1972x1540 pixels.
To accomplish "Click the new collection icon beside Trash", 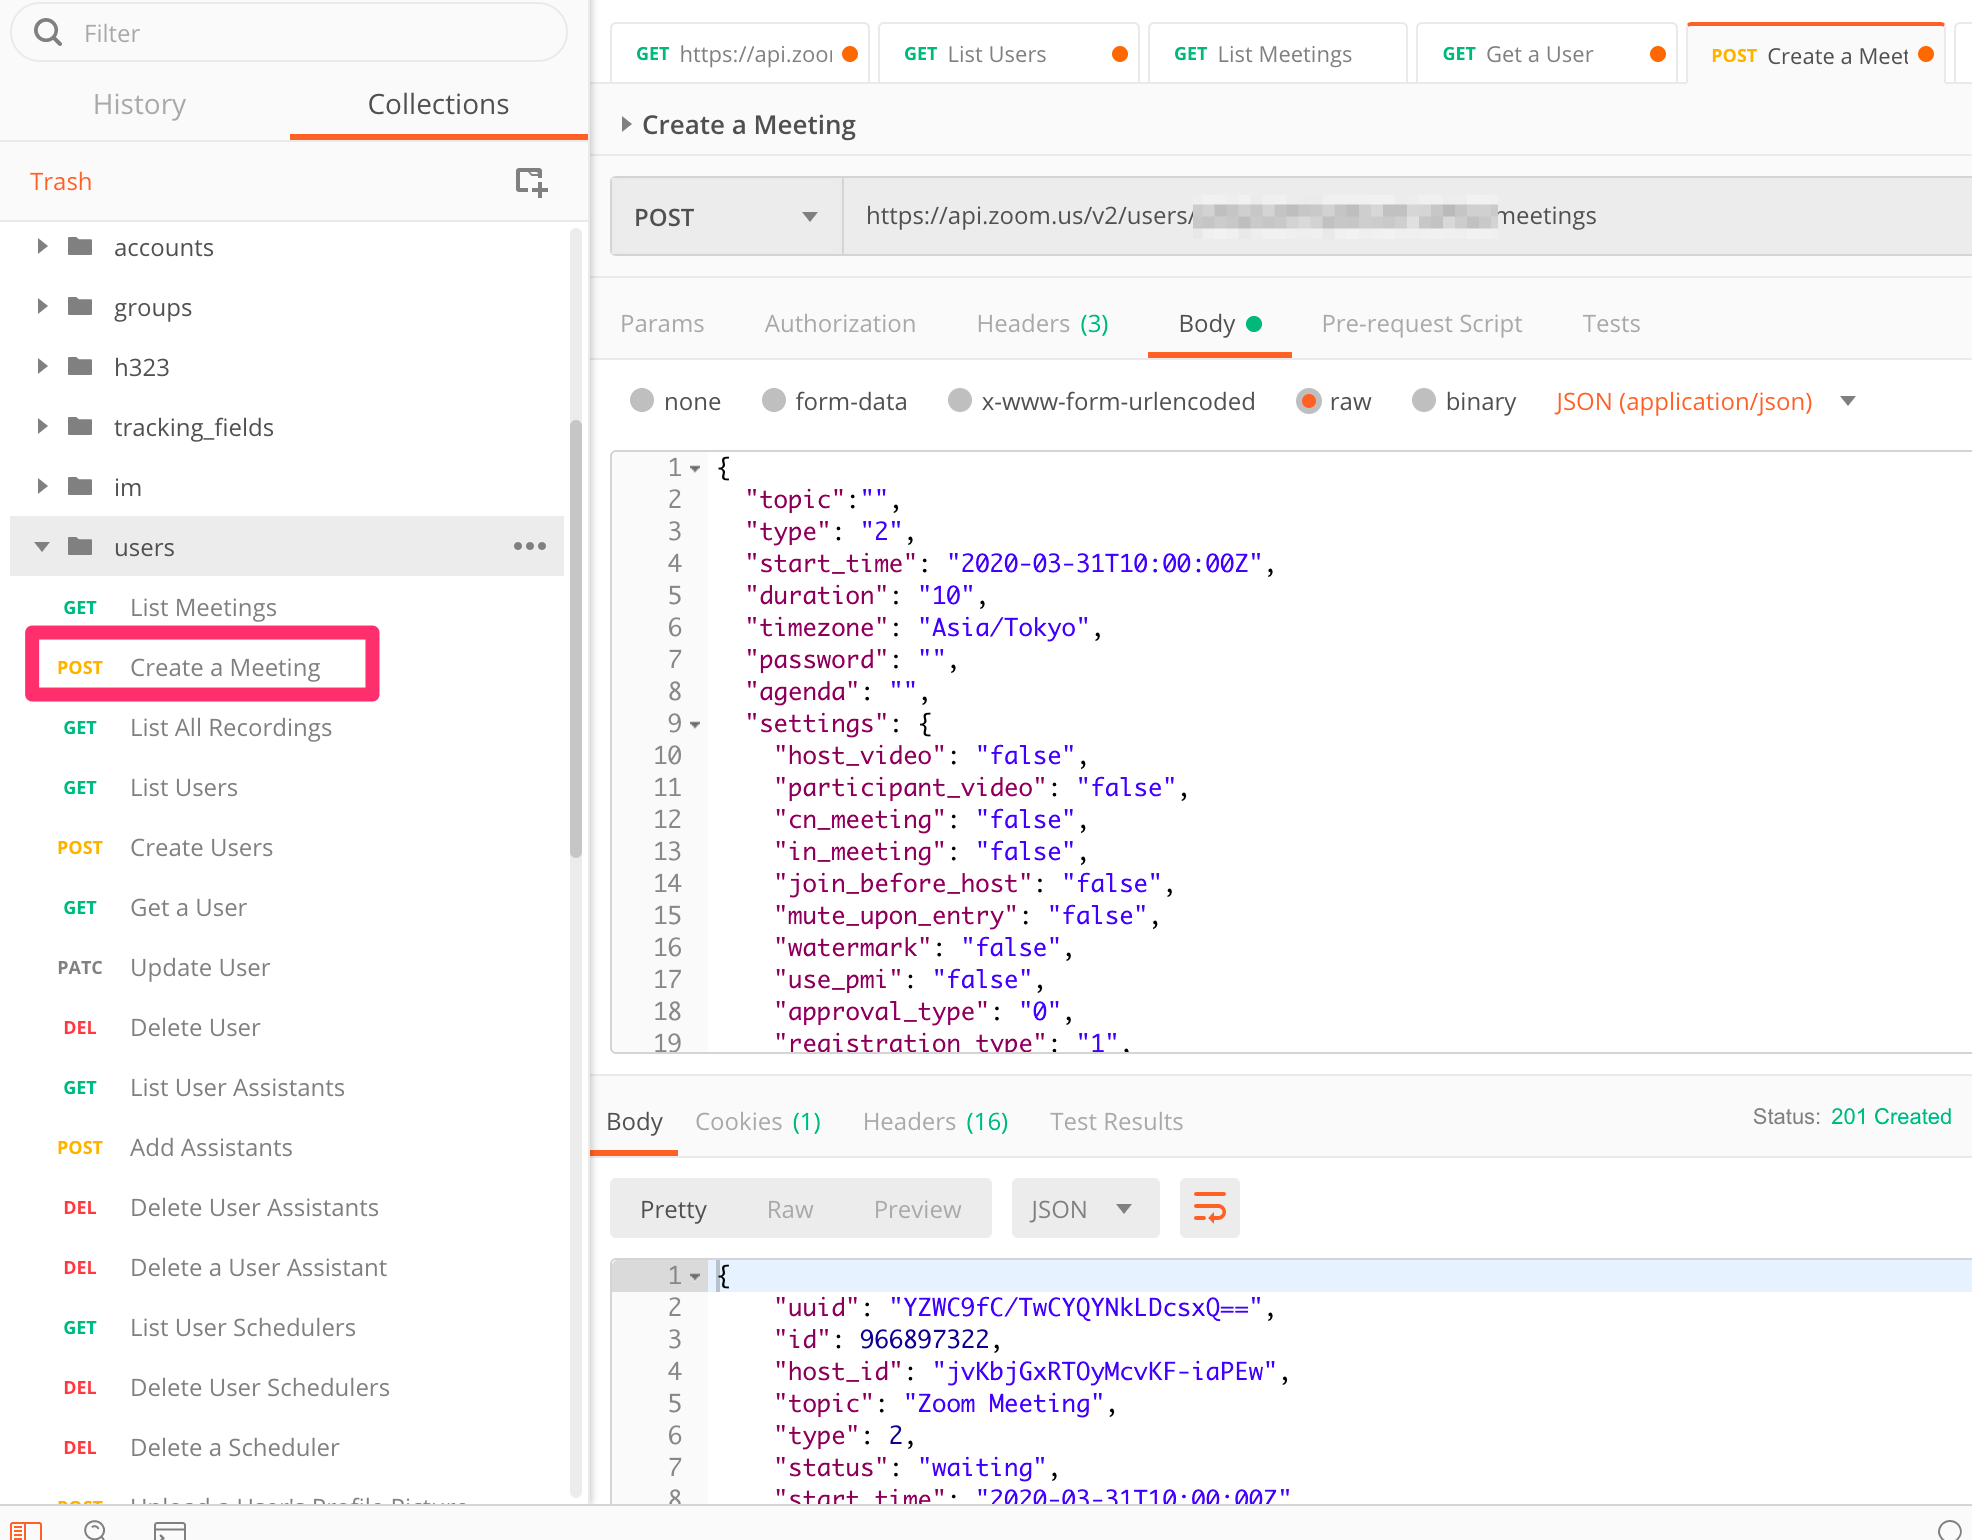I will [x=531, y=182].
